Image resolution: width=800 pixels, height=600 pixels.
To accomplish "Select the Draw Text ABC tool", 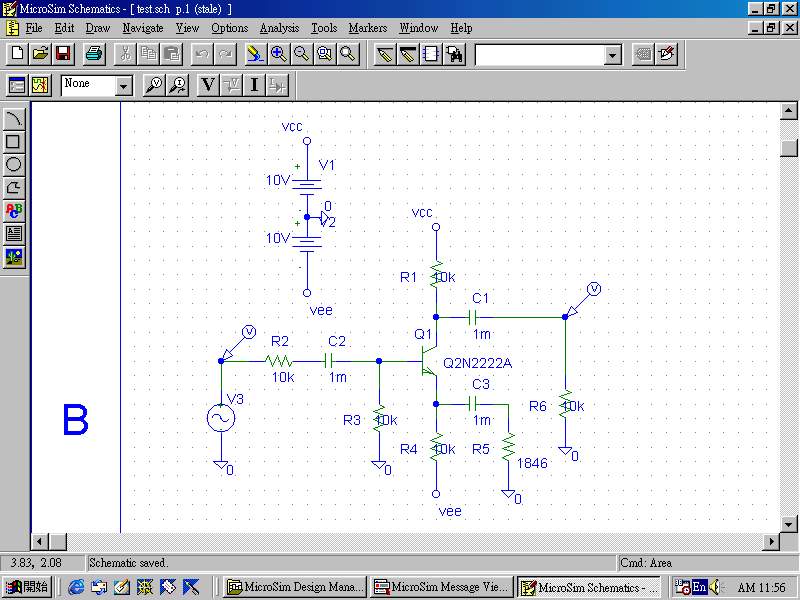I will (14, 210).
